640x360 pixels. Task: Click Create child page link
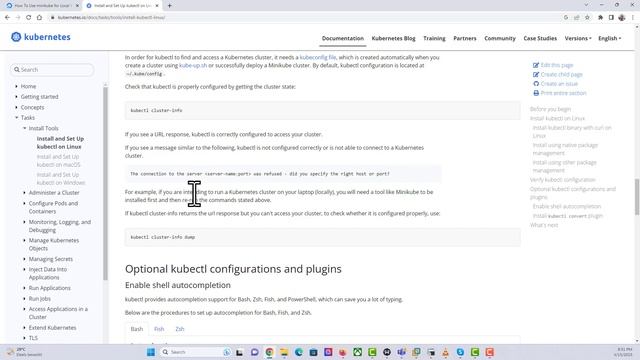pos(561,74)
